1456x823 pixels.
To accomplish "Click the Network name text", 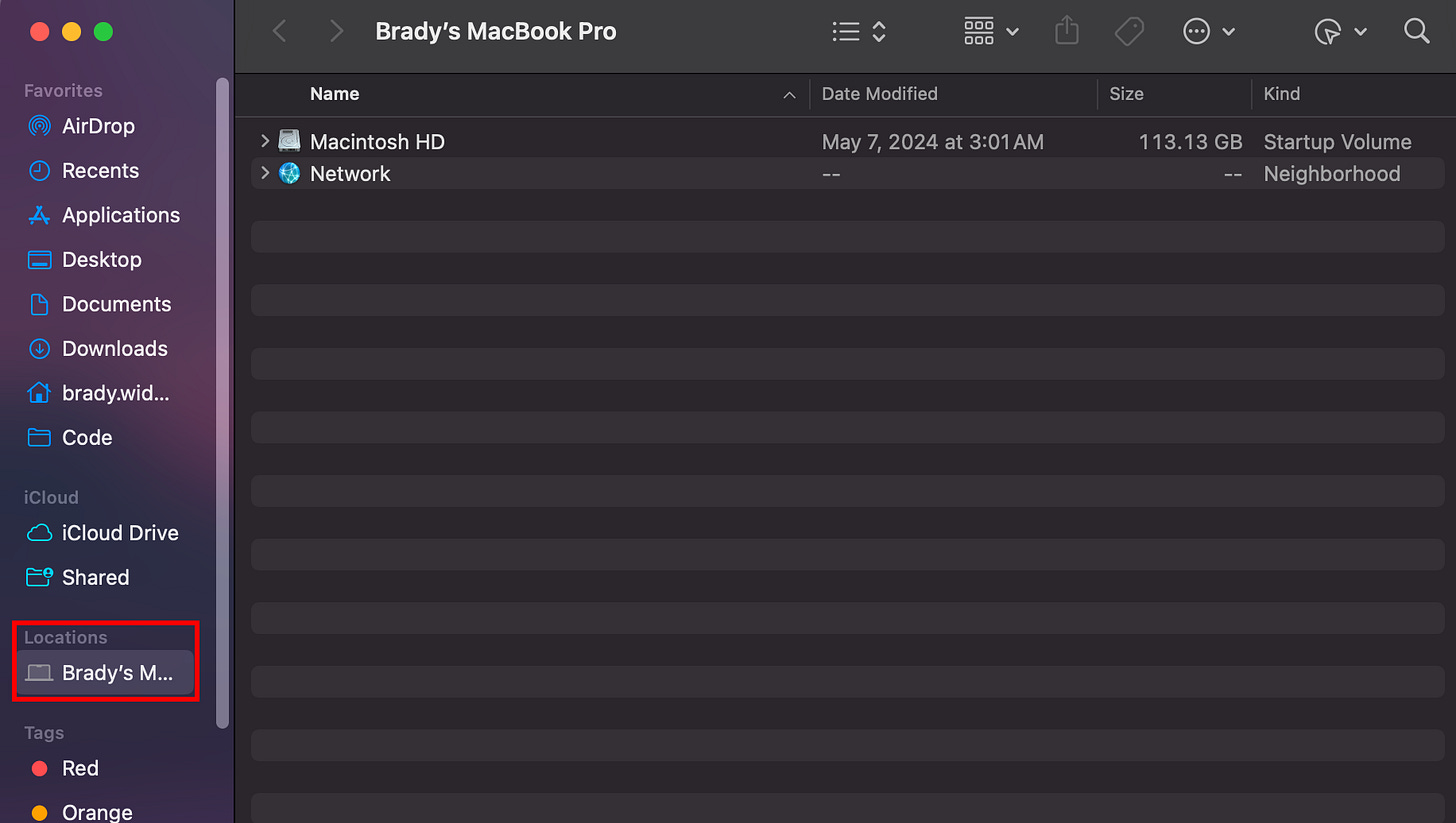I will tap(350, 174).
